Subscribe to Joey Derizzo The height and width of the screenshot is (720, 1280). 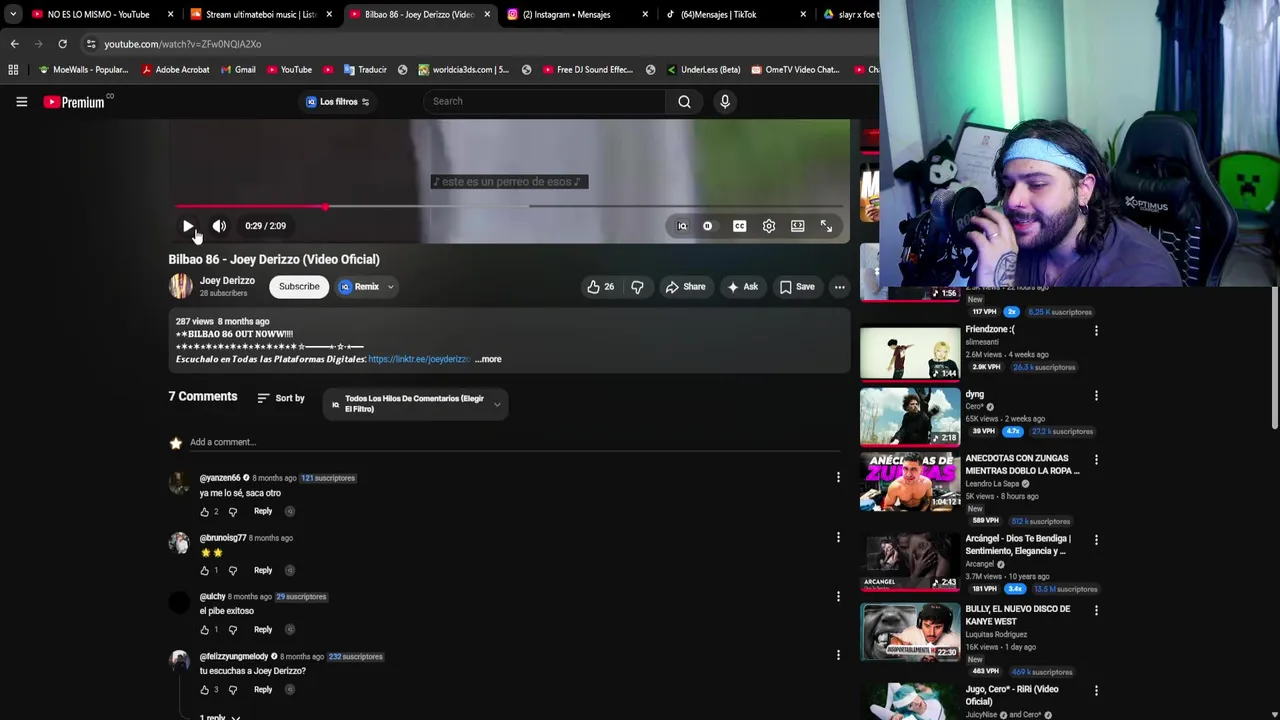tap(299, 287)
